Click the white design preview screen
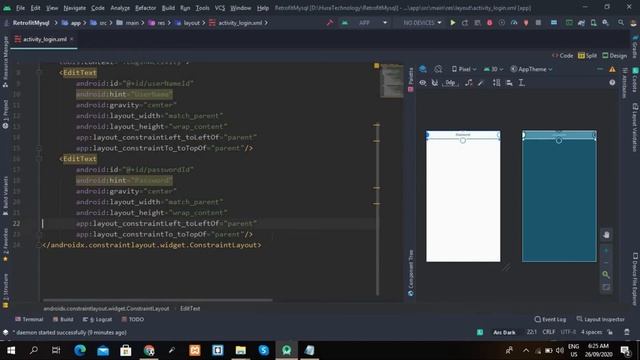The width and height of the screenshot is (640, 360). coord(463,196)
